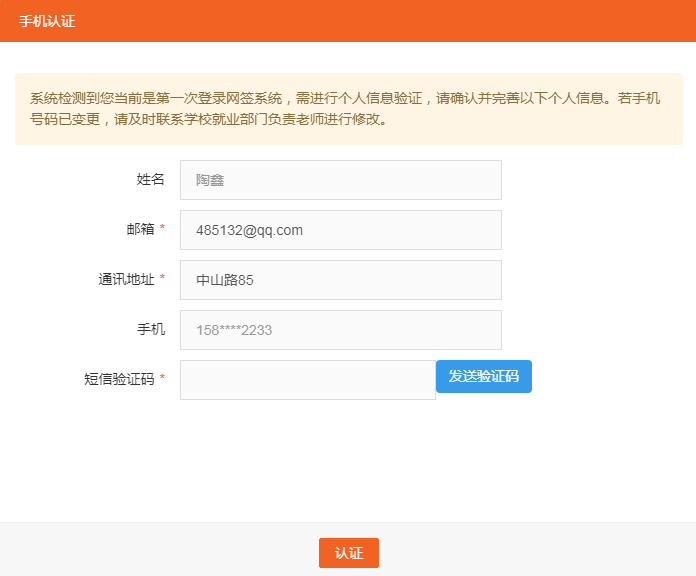Click the red asterisk beside 邮箱
The image size is (696, 576).
point(162,227)
